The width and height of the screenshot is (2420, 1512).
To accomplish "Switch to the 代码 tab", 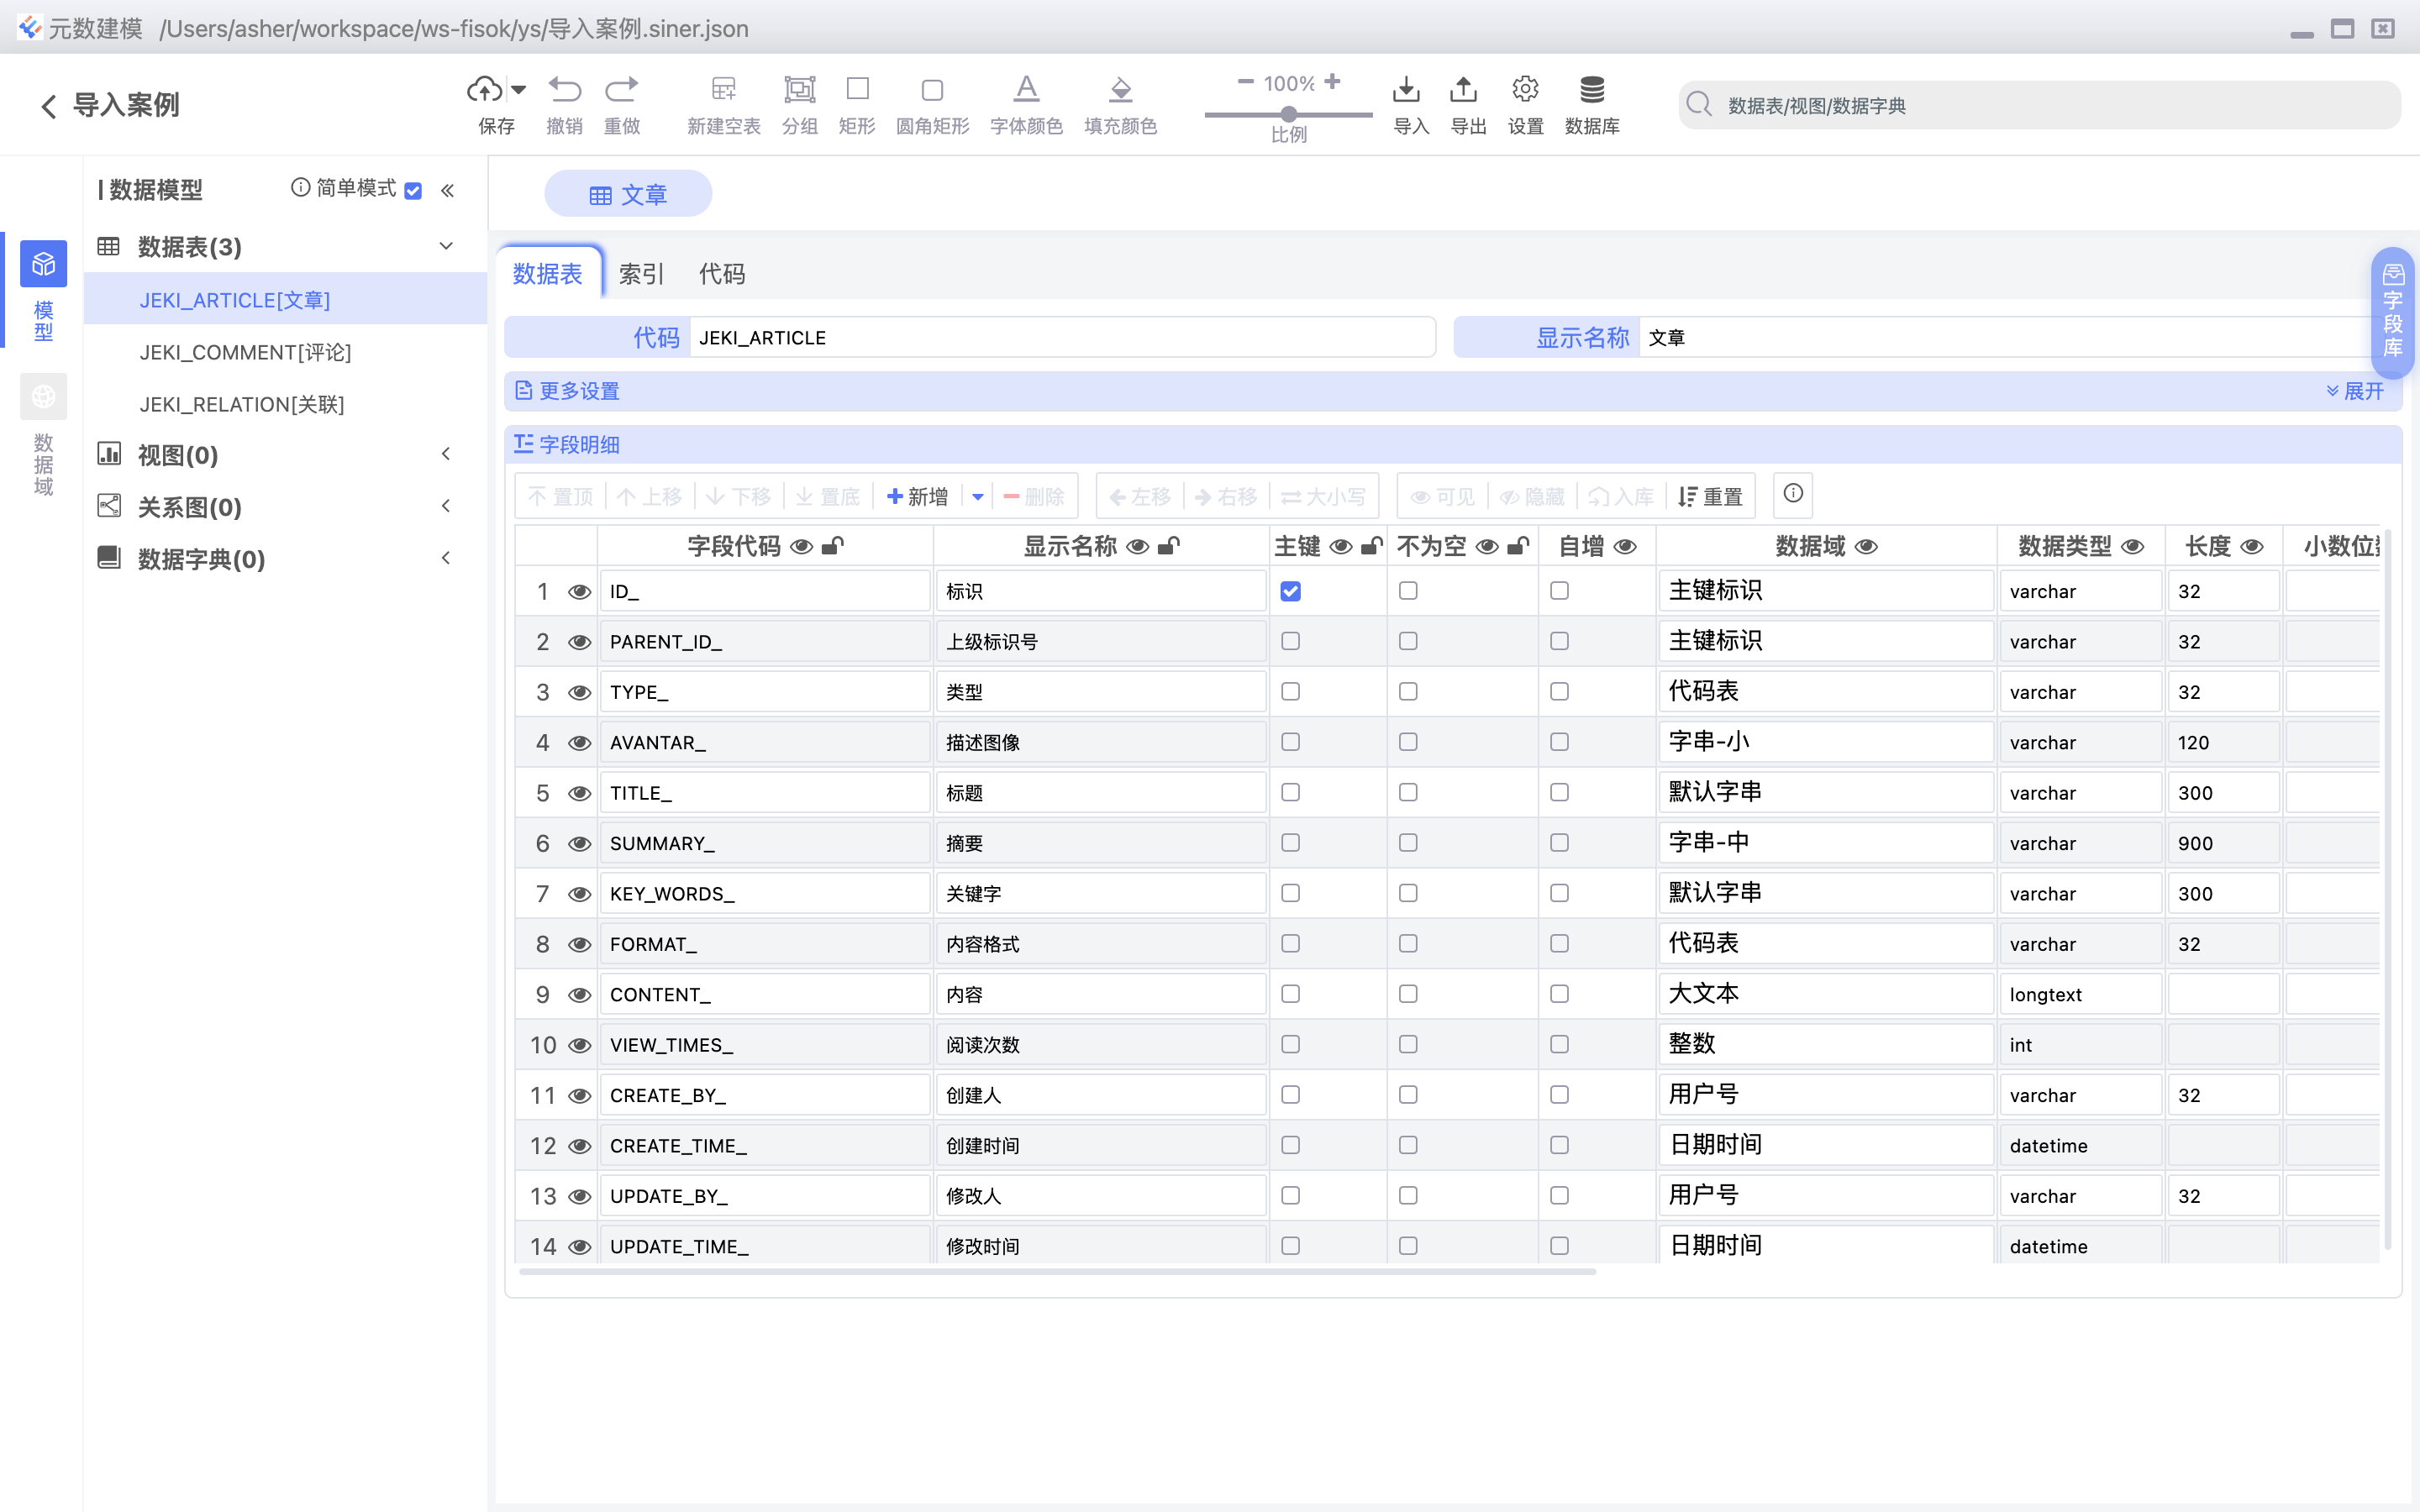I will (x=721, y=274).
